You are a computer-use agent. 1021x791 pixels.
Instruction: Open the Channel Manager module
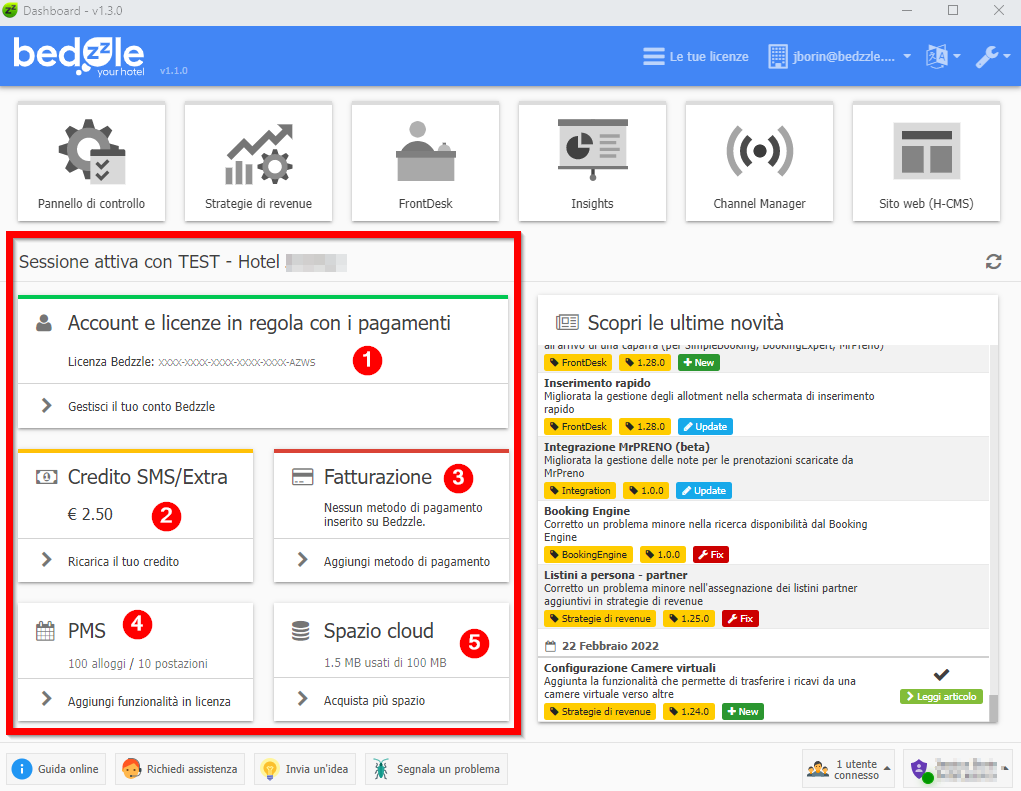pyautogui.click(x=759, y=162)
